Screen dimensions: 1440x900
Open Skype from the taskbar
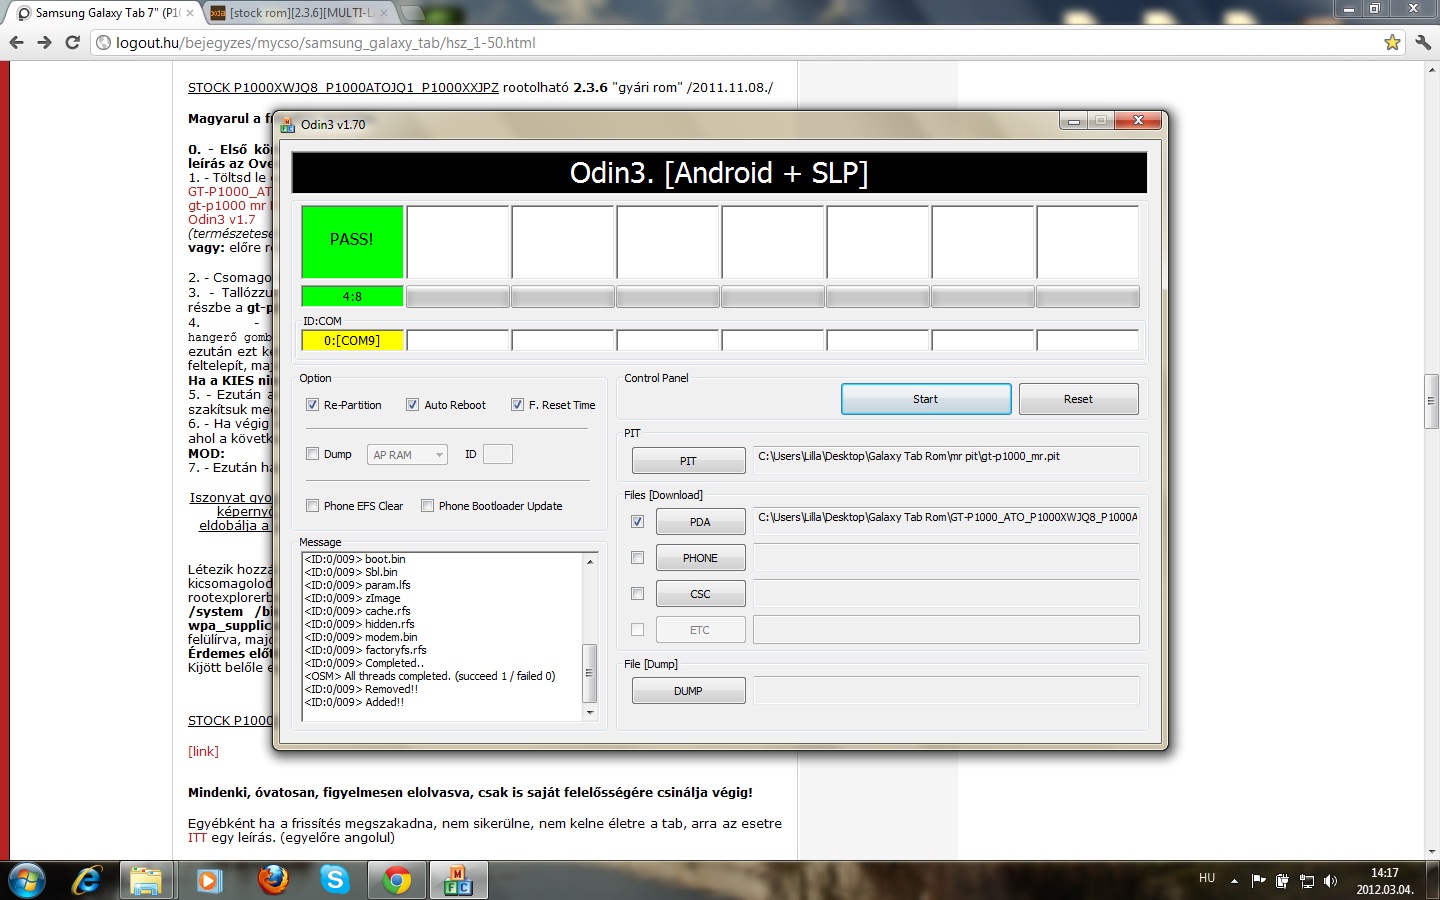point(335,880)
